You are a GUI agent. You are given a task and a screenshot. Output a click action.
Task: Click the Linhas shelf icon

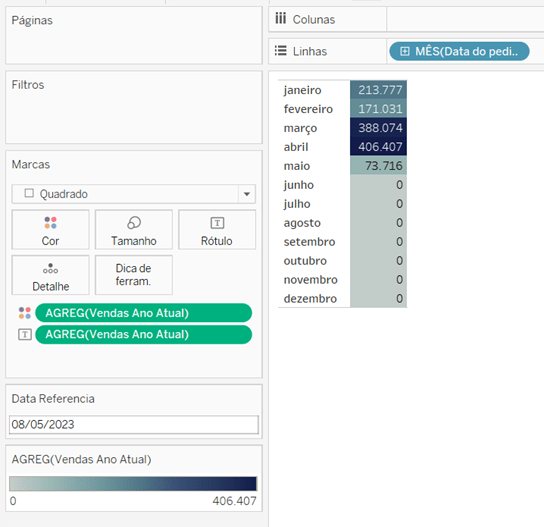(281, 51)
